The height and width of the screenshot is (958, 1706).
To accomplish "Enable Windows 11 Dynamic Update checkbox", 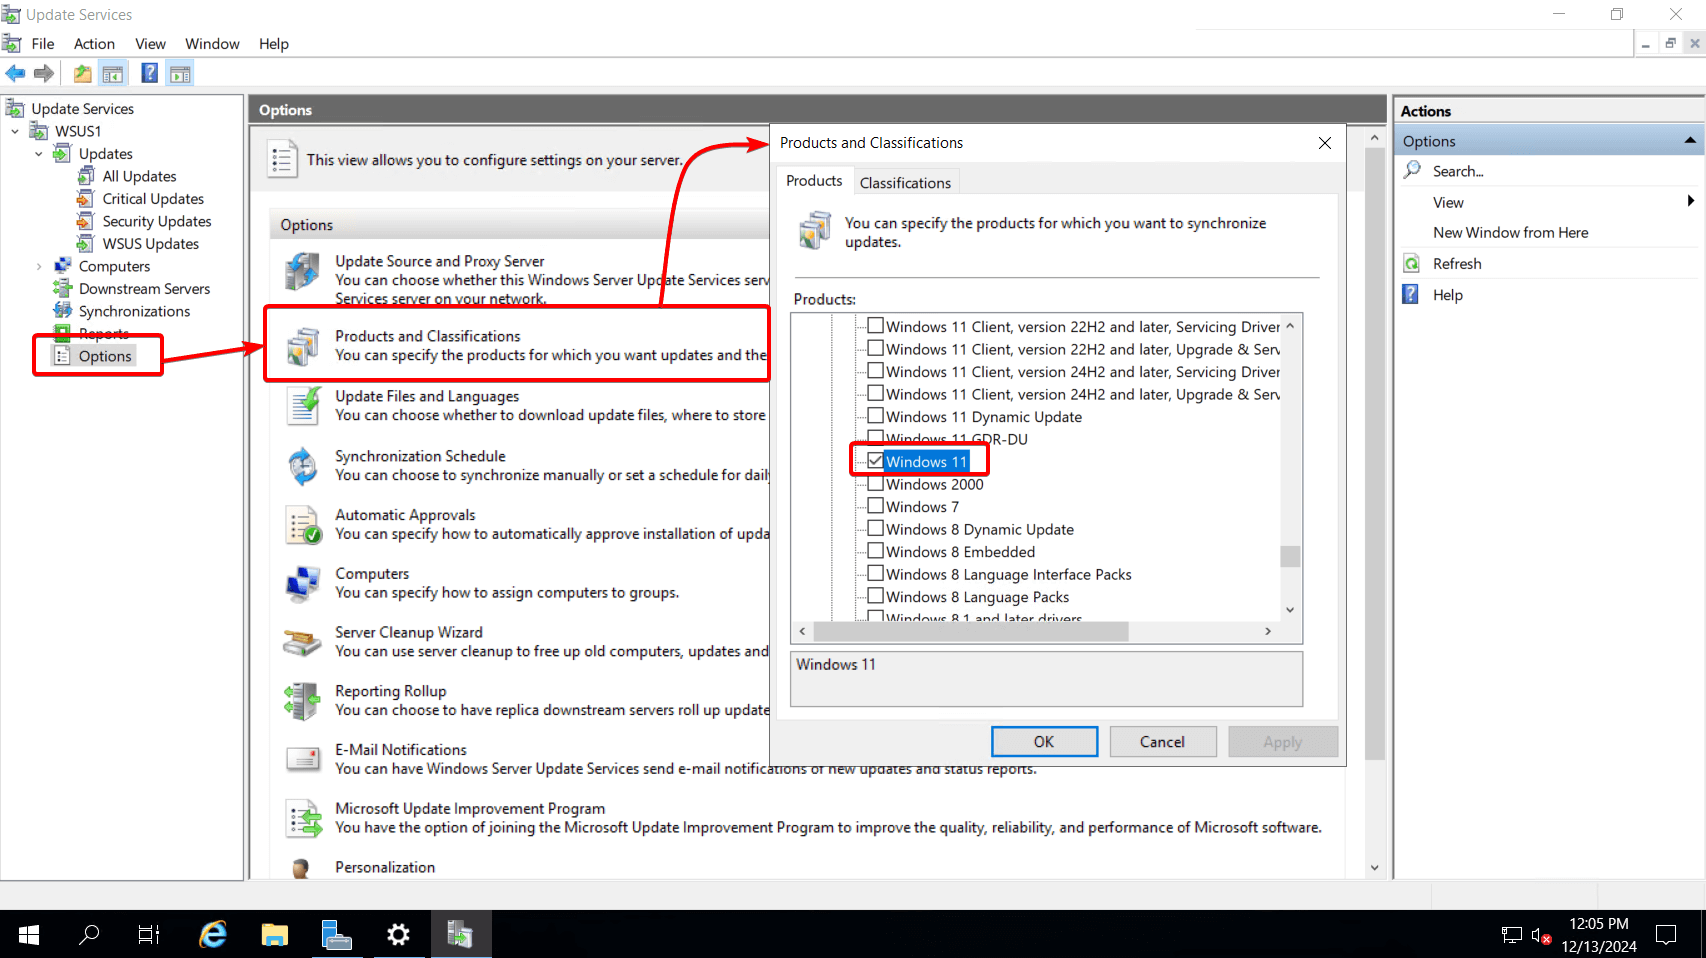I will point(876,416).
